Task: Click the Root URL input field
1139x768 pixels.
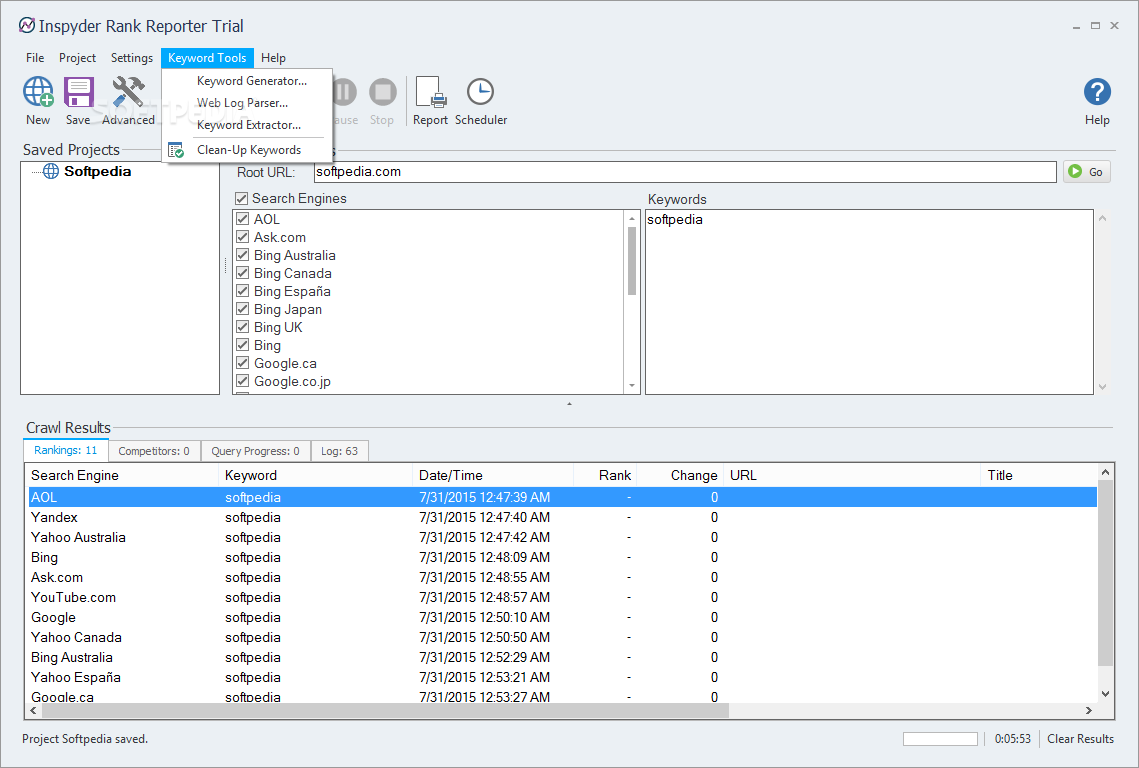Action: click(x=685, y=172)
